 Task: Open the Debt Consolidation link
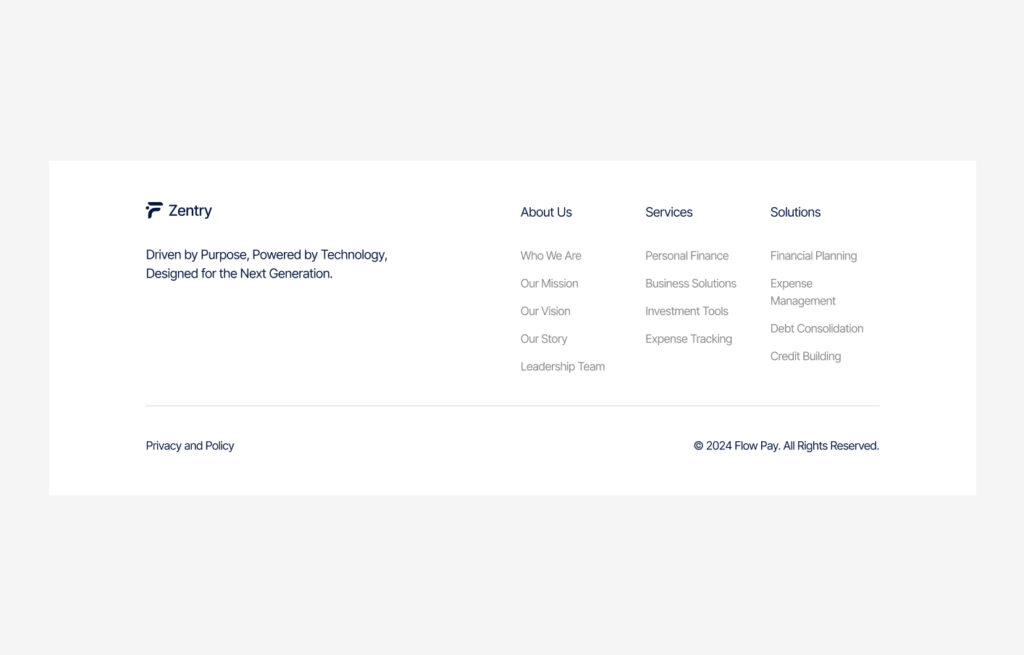click(816, 329)
